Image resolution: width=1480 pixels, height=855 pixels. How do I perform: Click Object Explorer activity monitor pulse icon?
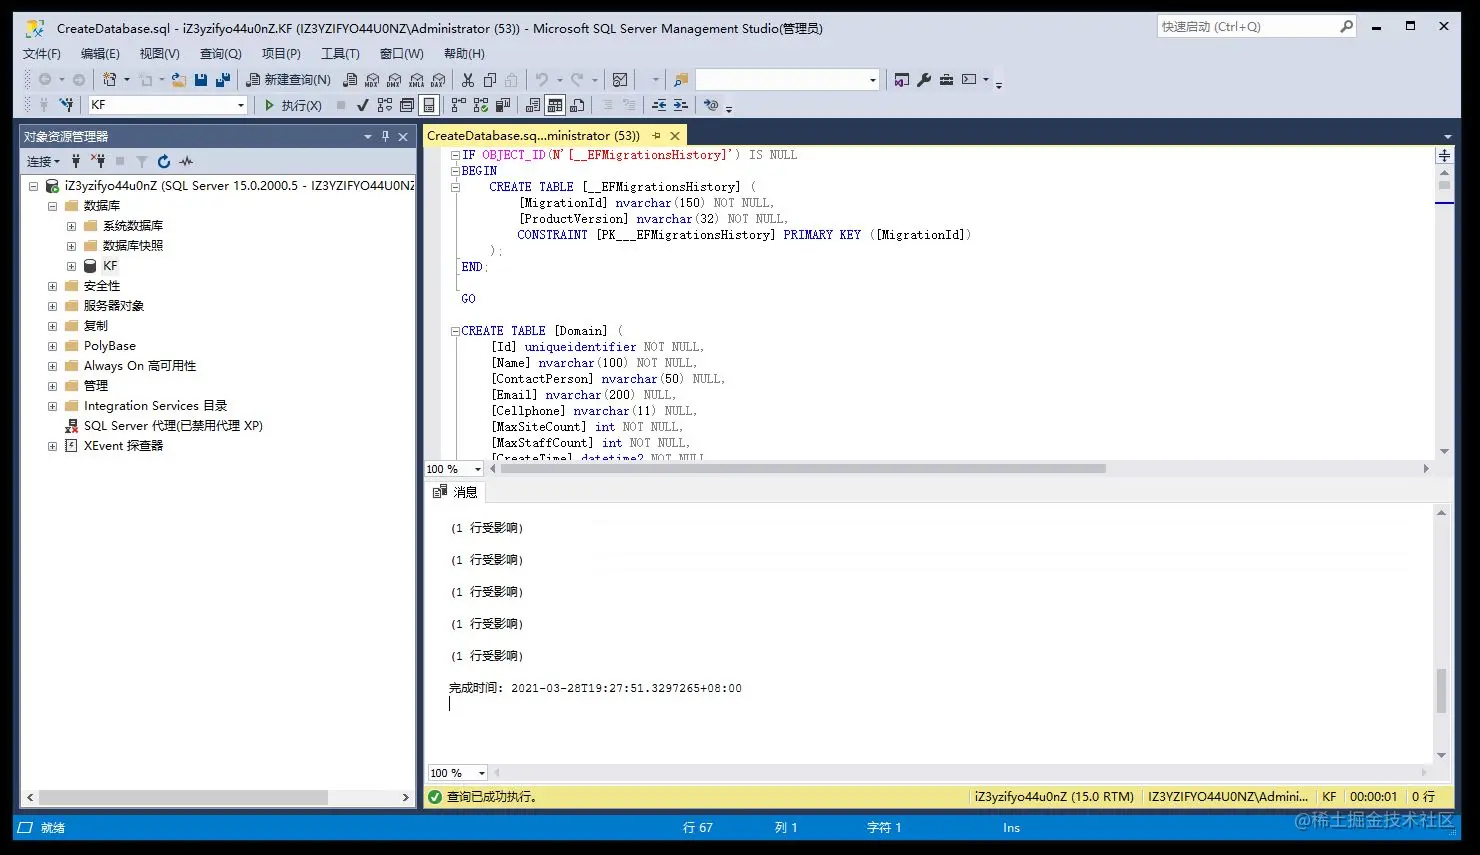click(186, 161)
